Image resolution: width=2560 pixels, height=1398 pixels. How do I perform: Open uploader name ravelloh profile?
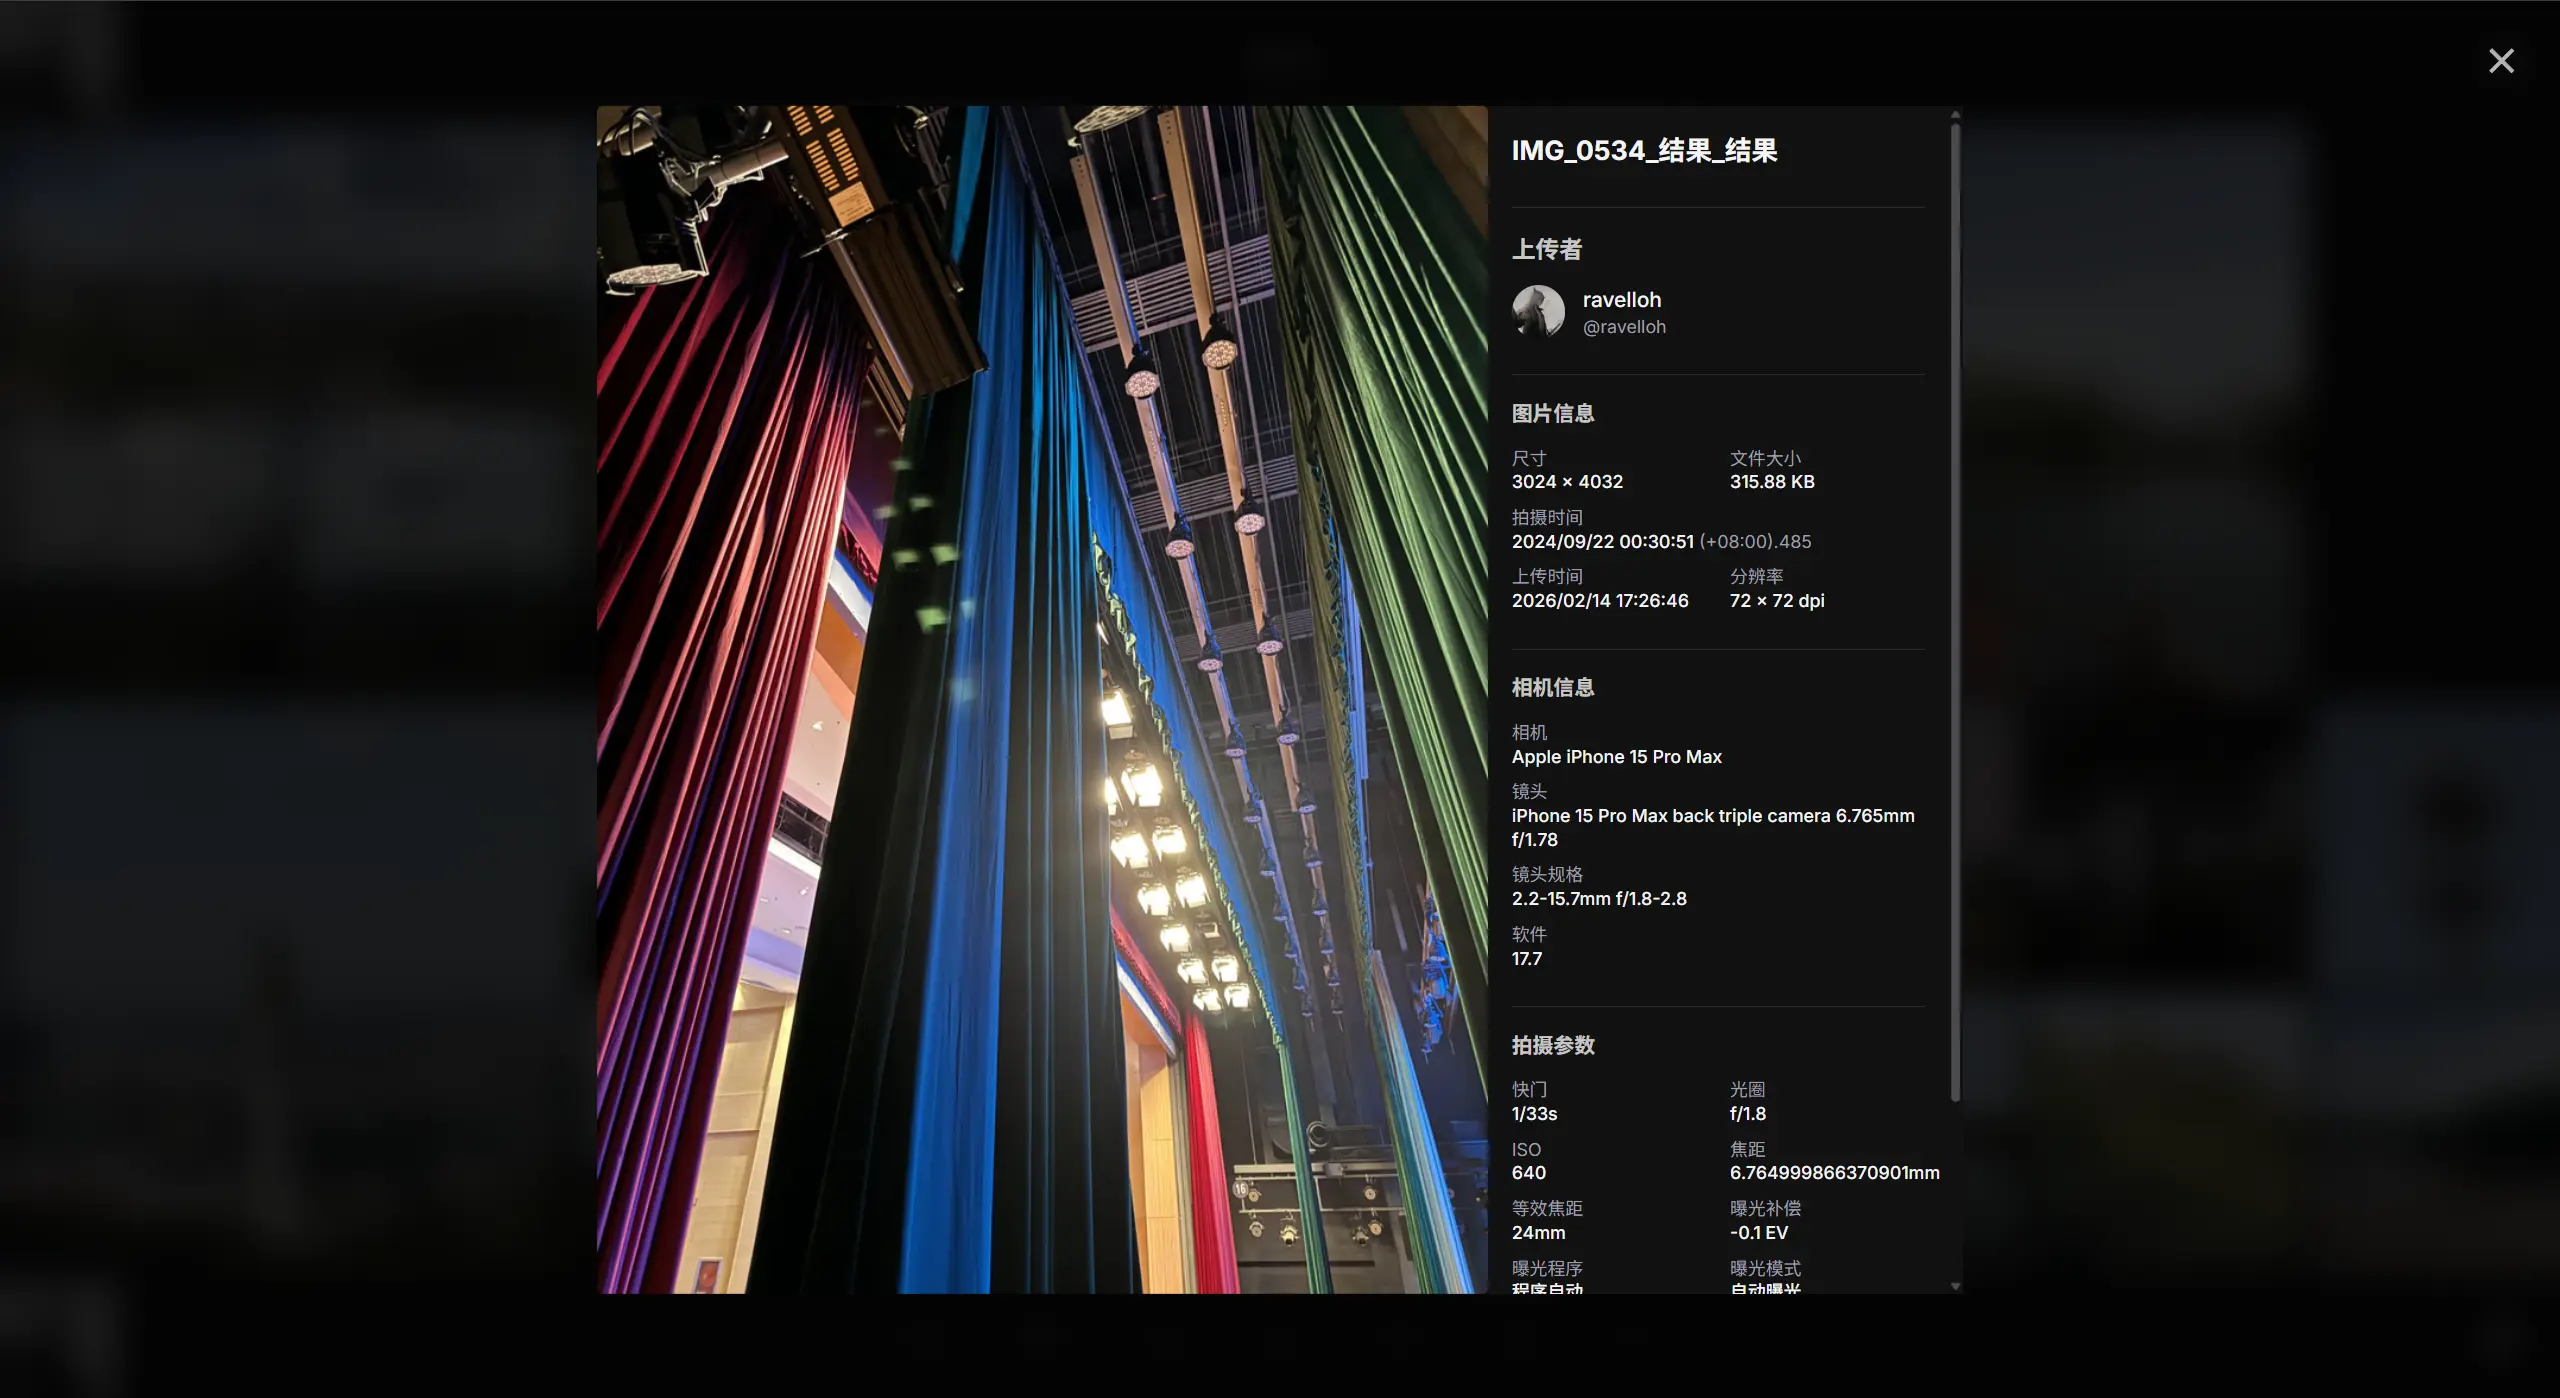(1621, 300)
